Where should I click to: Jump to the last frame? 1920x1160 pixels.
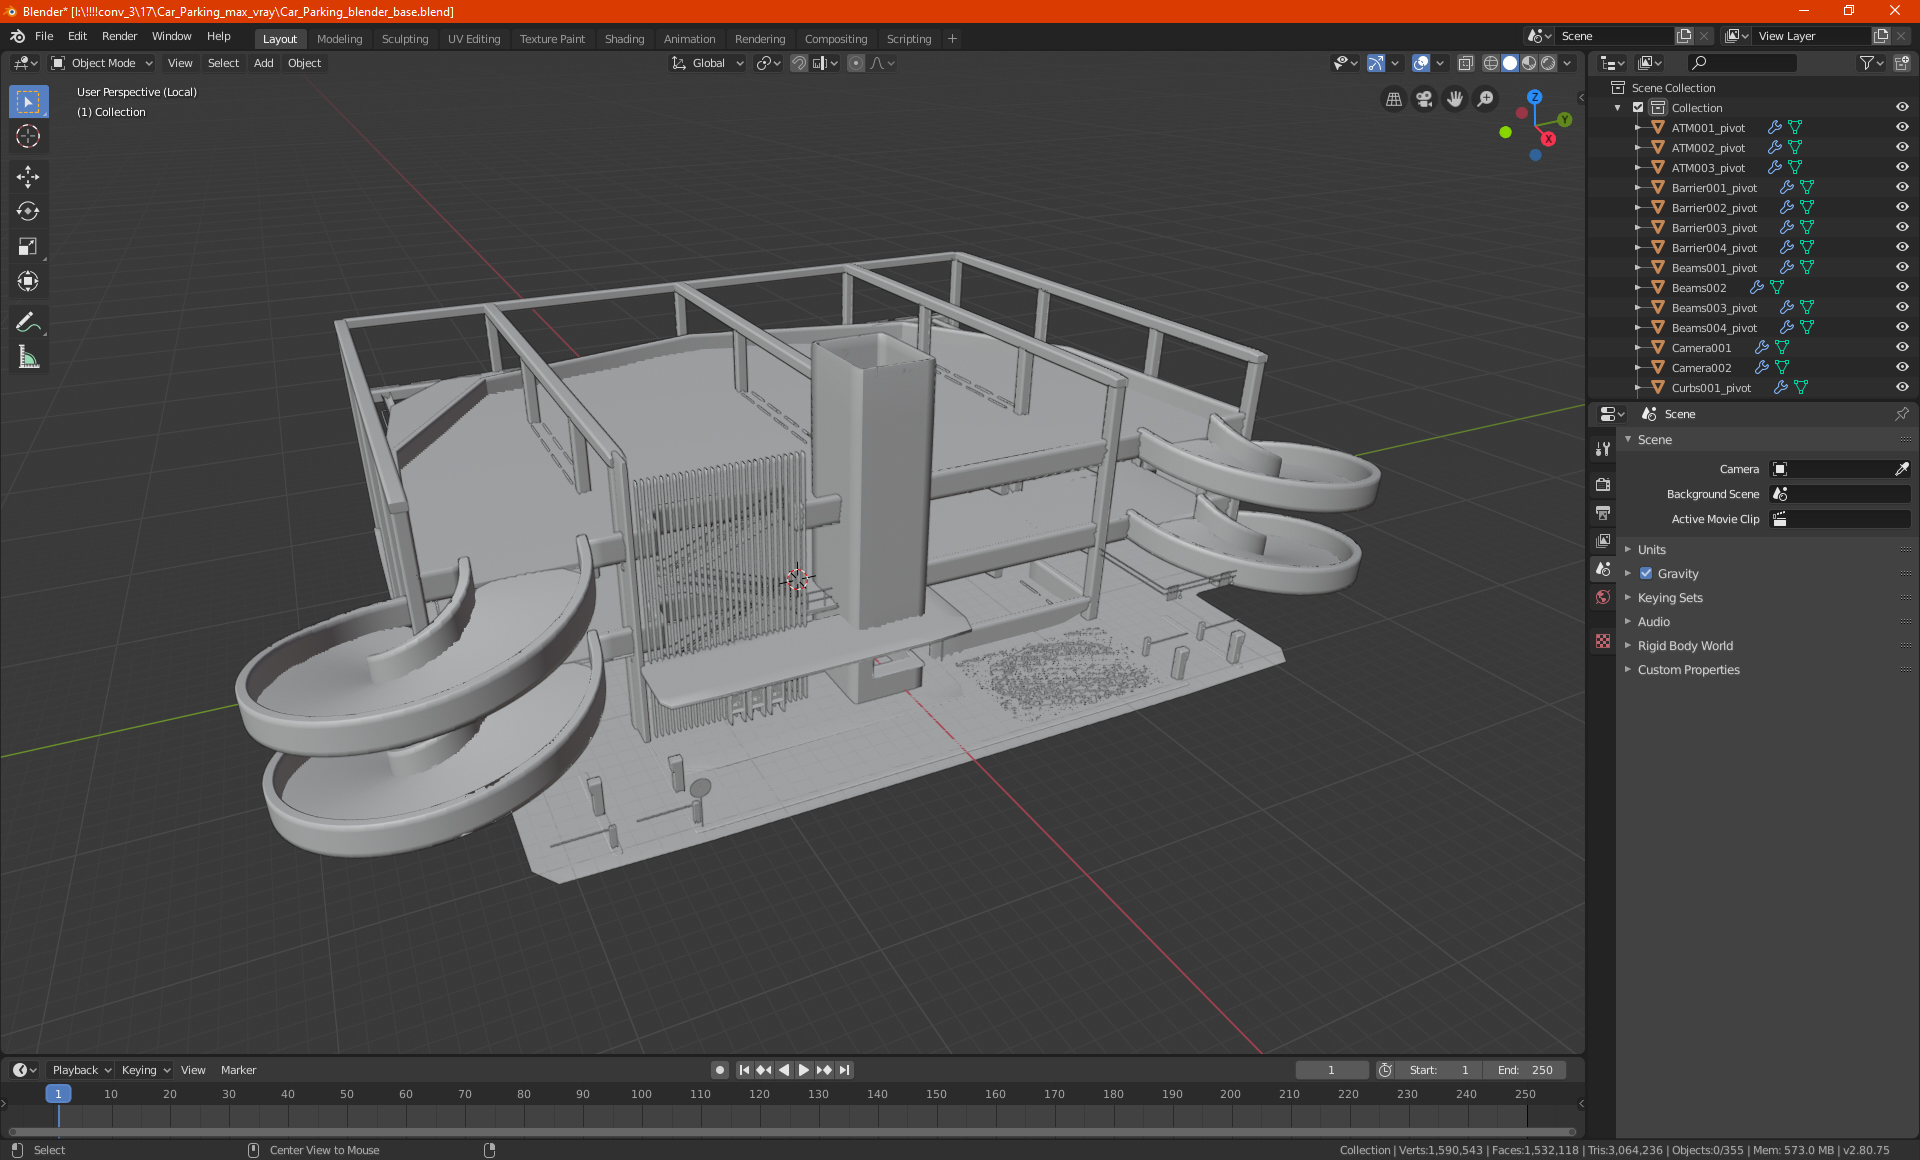pos(845,1070)
